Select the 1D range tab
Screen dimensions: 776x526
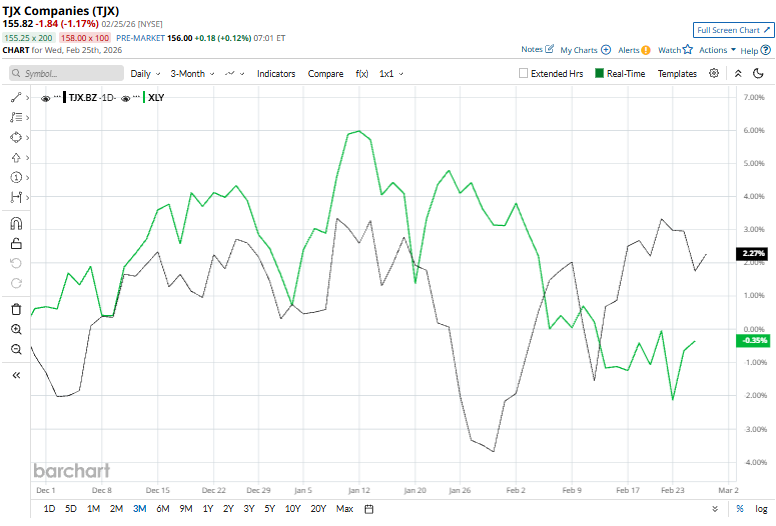point(49,509)
